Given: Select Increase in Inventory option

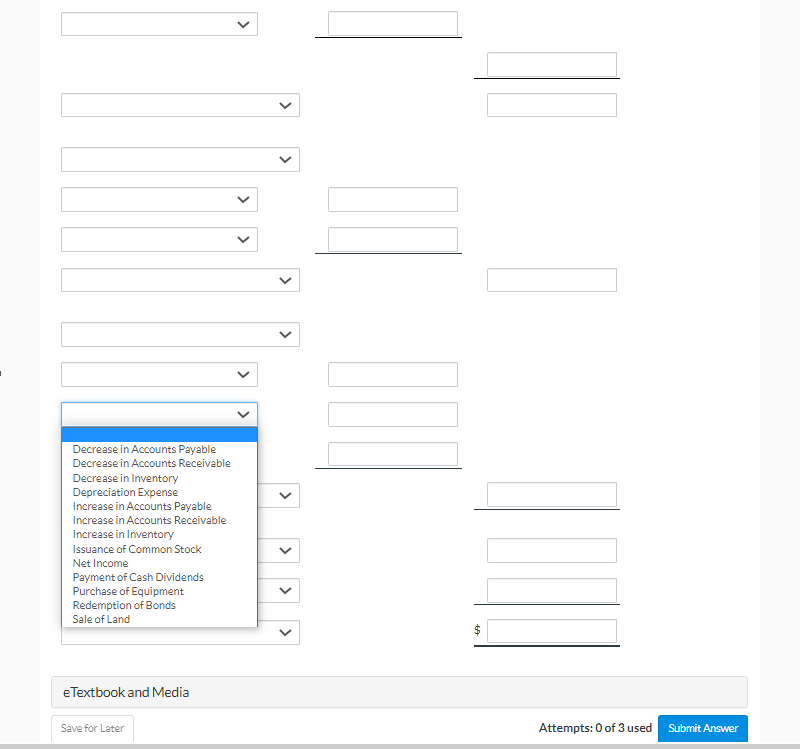Looking at the screenshot, I should pos(123,534).
